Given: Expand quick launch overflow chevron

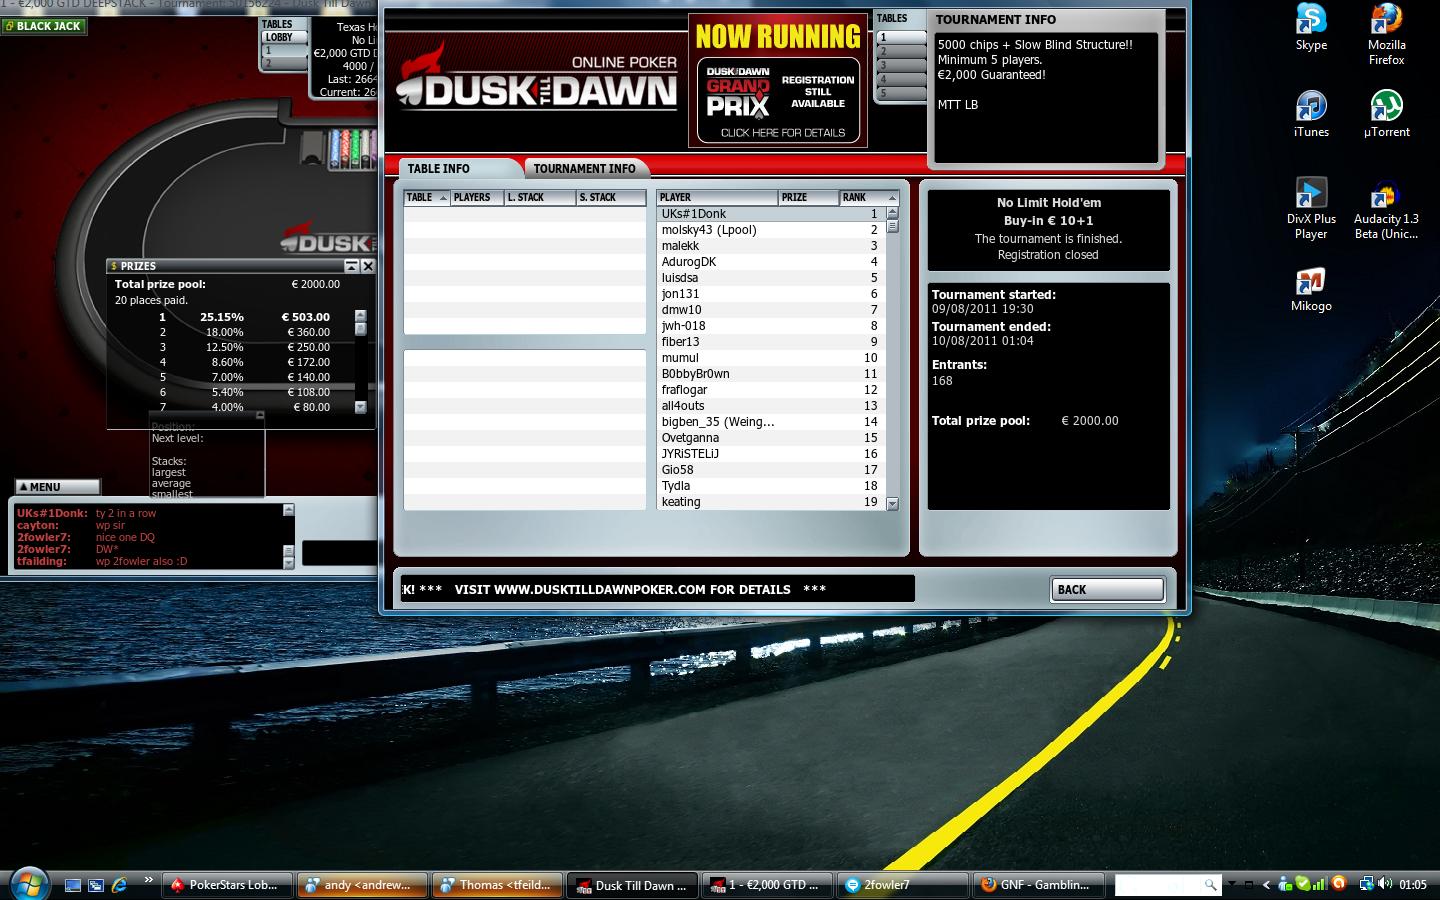Looking at the screenshot, I should 148,881.
